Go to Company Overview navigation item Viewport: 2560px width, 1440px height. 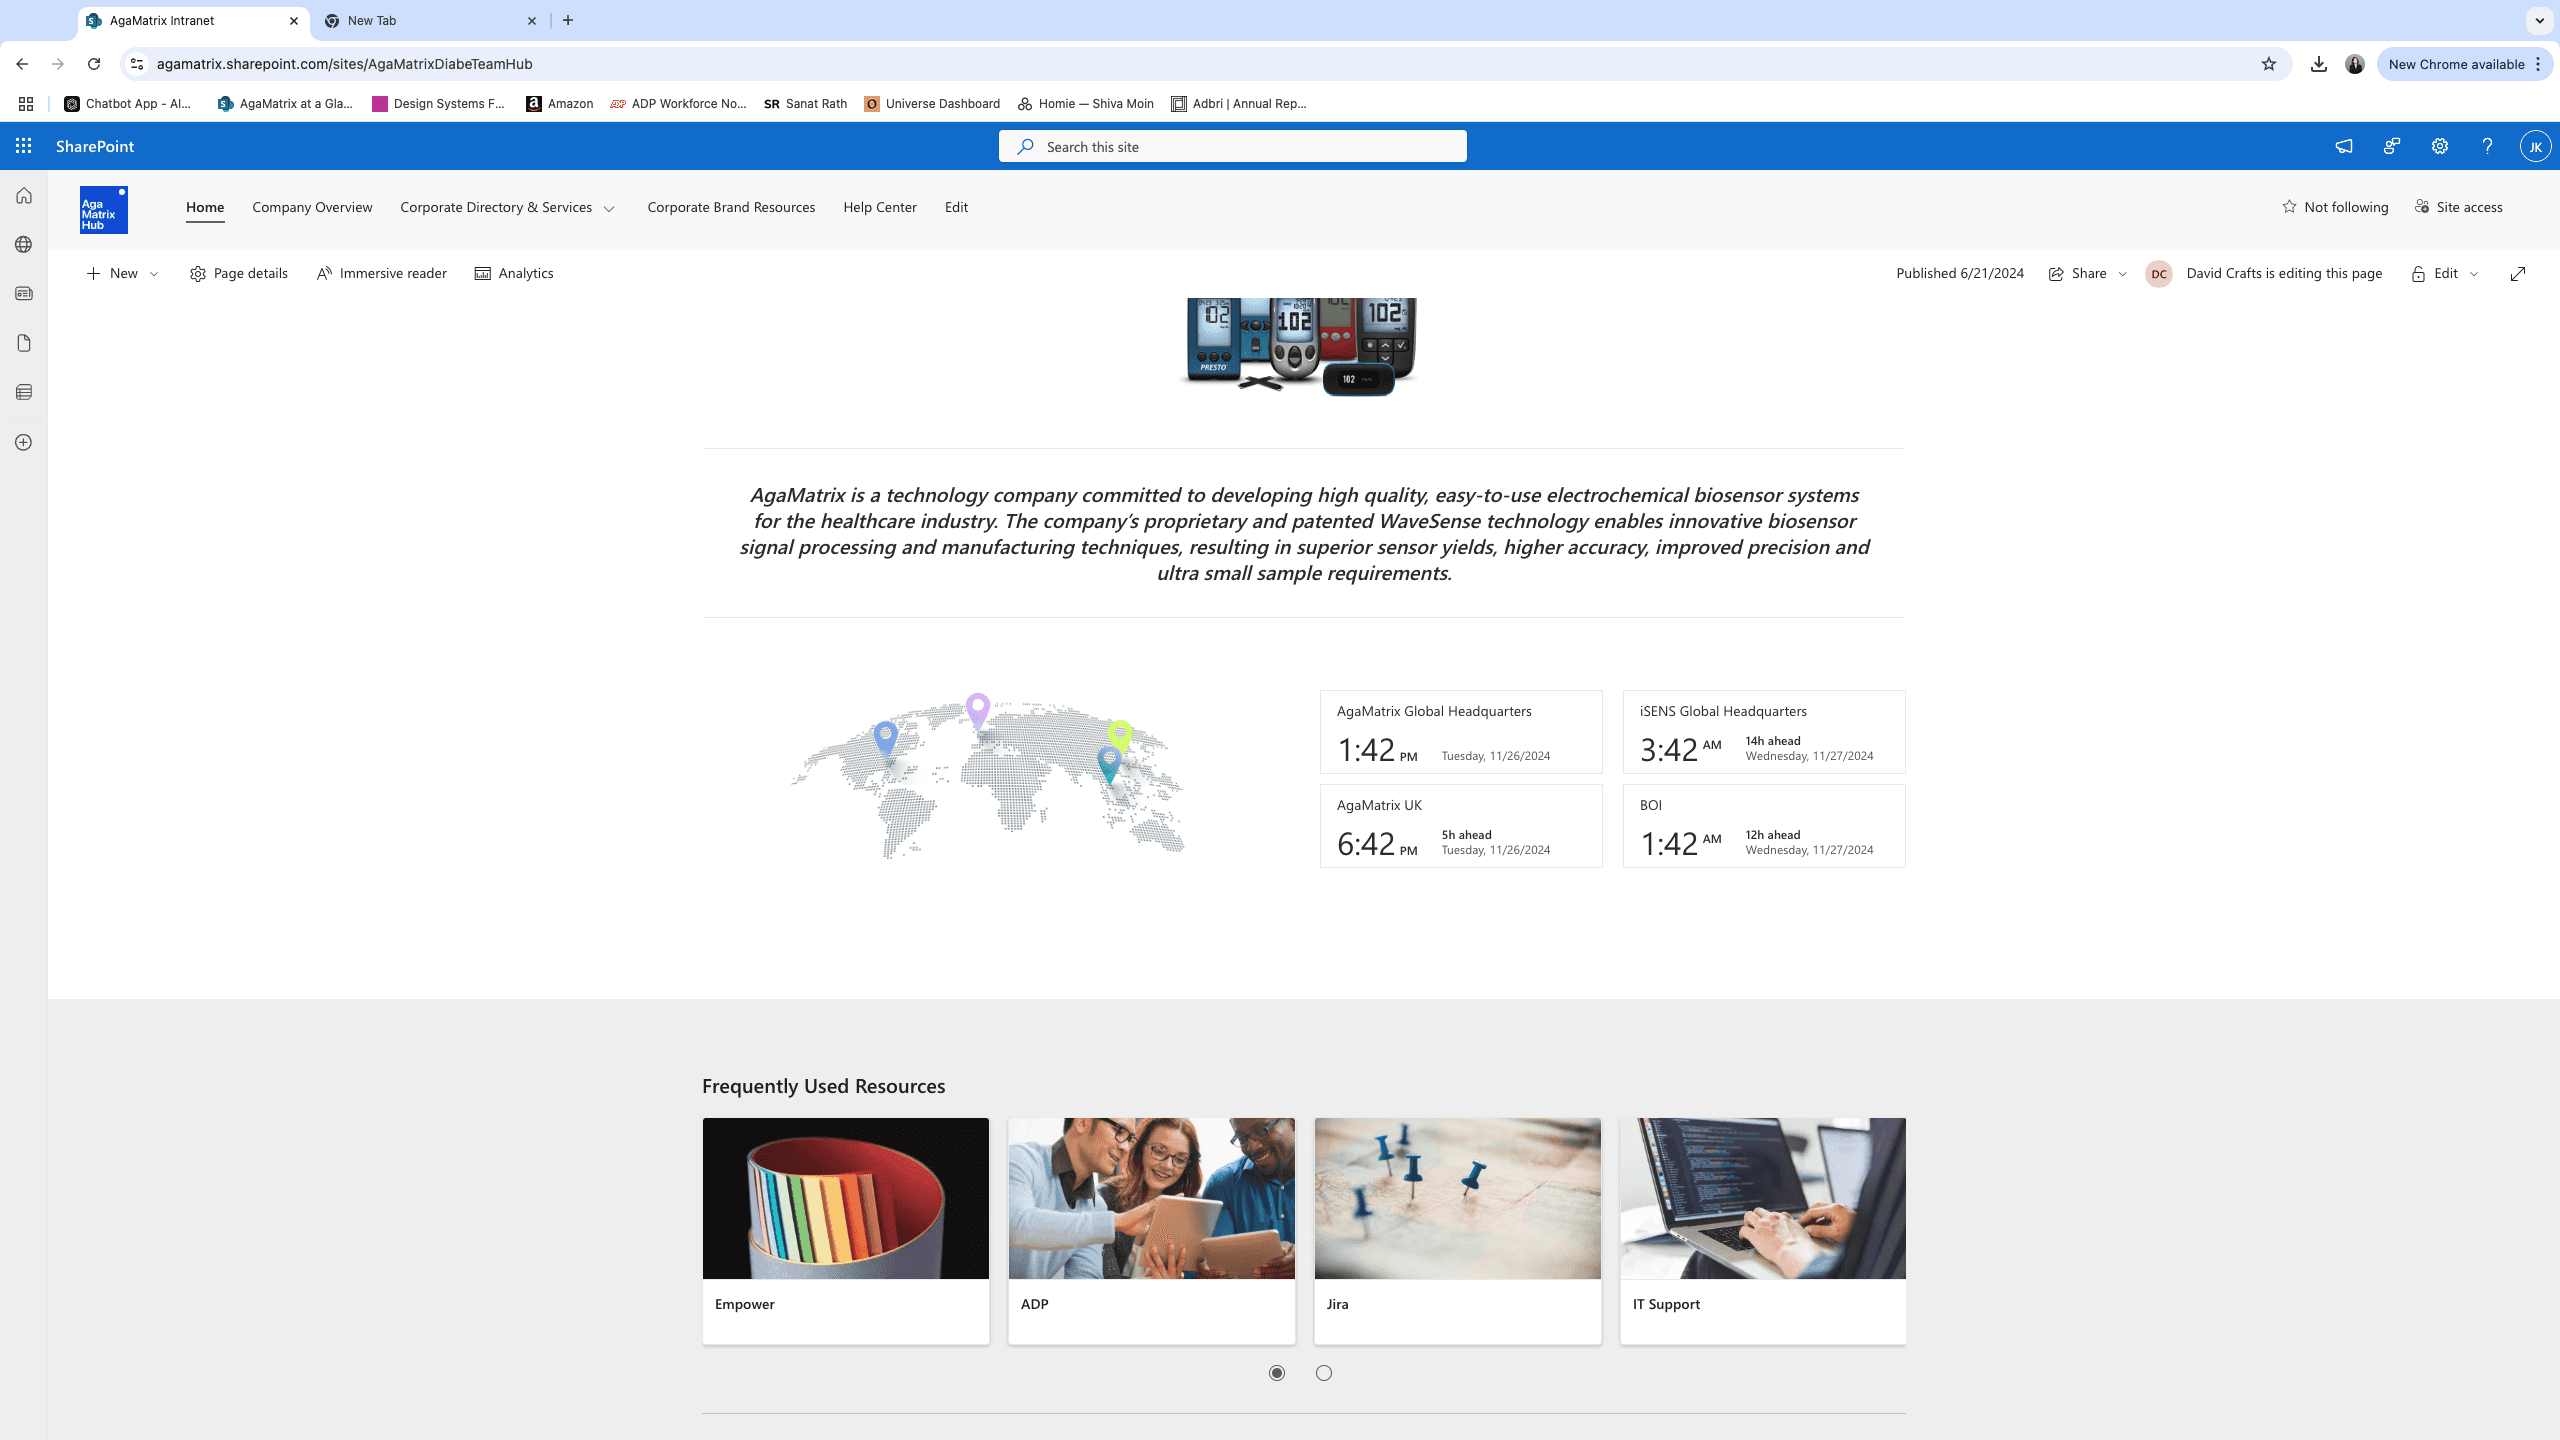[312, 207]
